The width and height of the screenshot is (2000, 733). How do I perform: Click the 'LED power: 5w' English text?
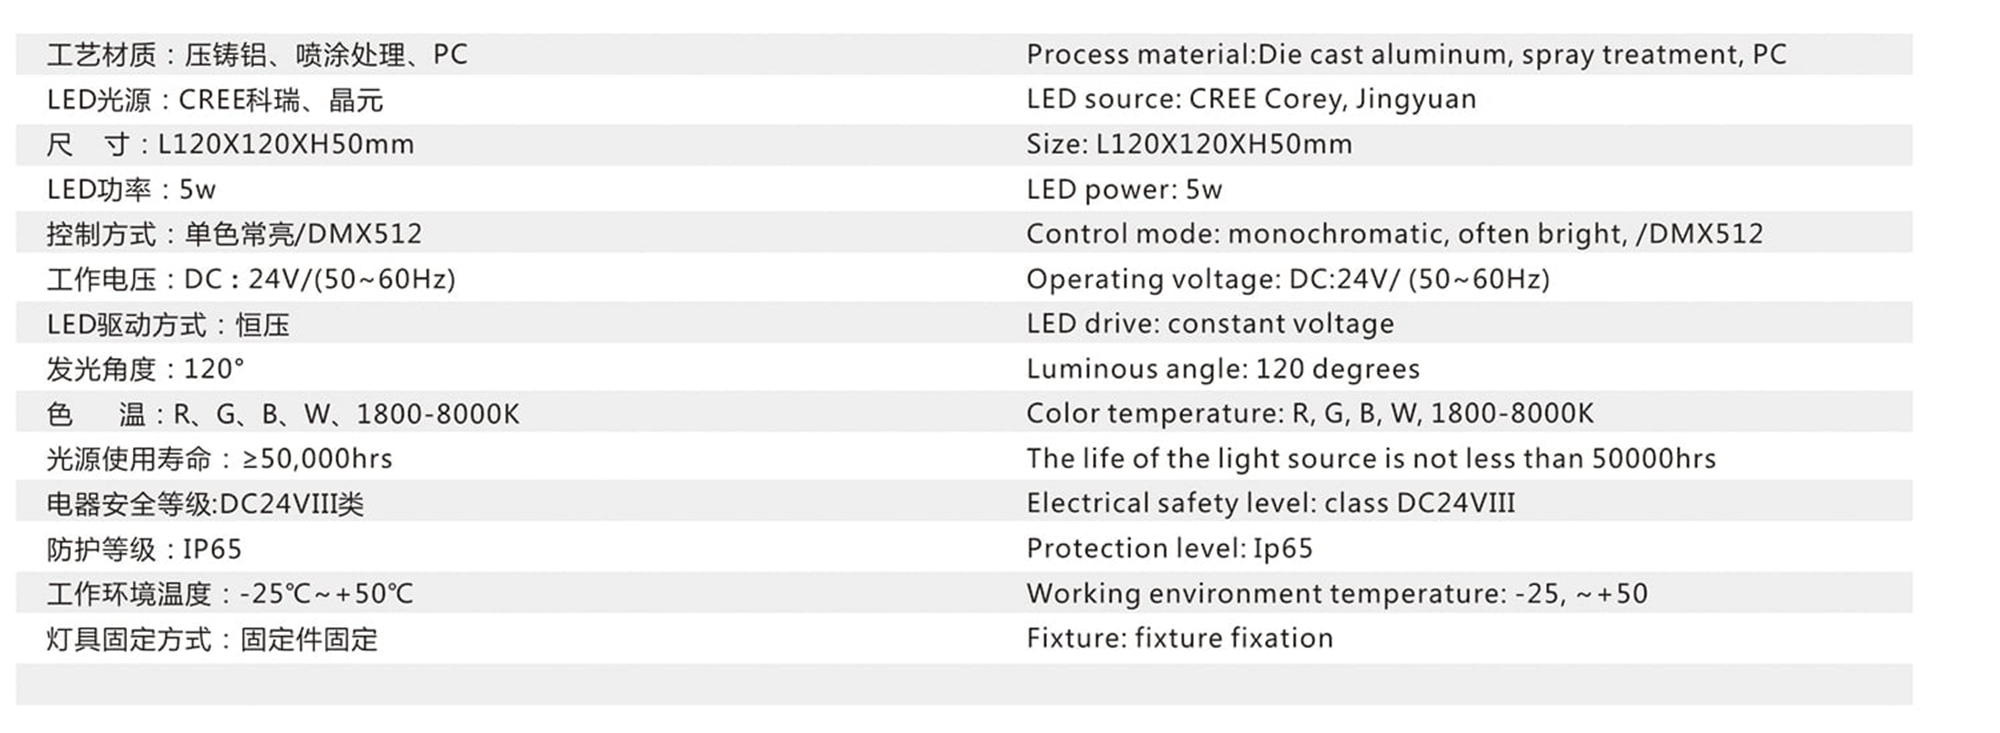click(x=1124, y=189)
